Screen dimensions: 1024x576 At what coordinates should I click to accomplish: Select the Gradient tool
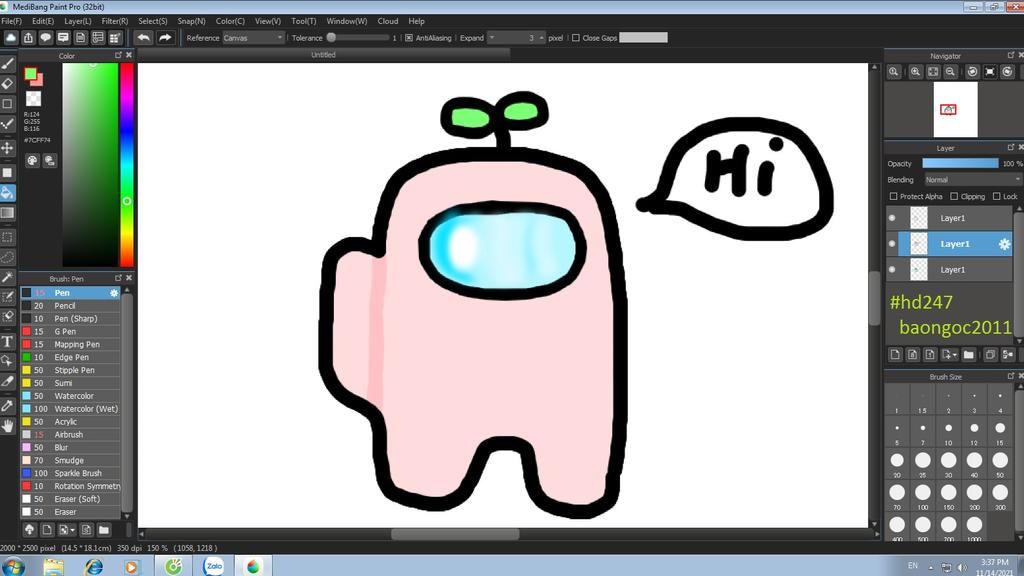[8, 213]
